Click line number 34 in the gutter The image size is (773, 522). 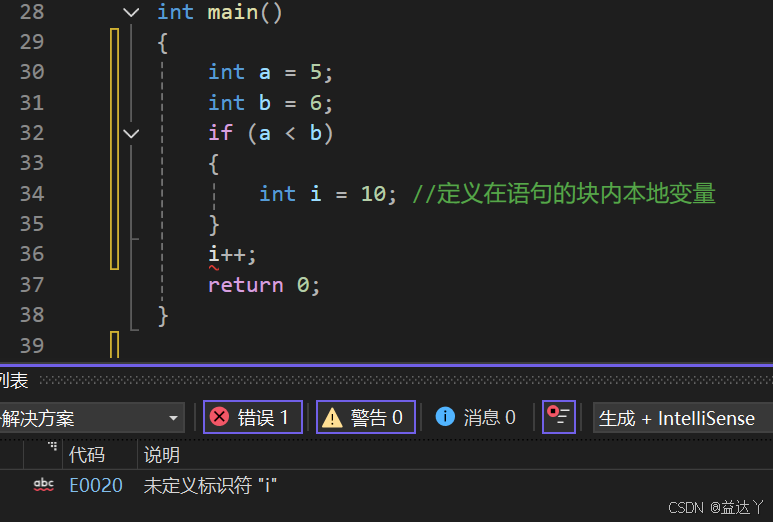pos(32,193)
